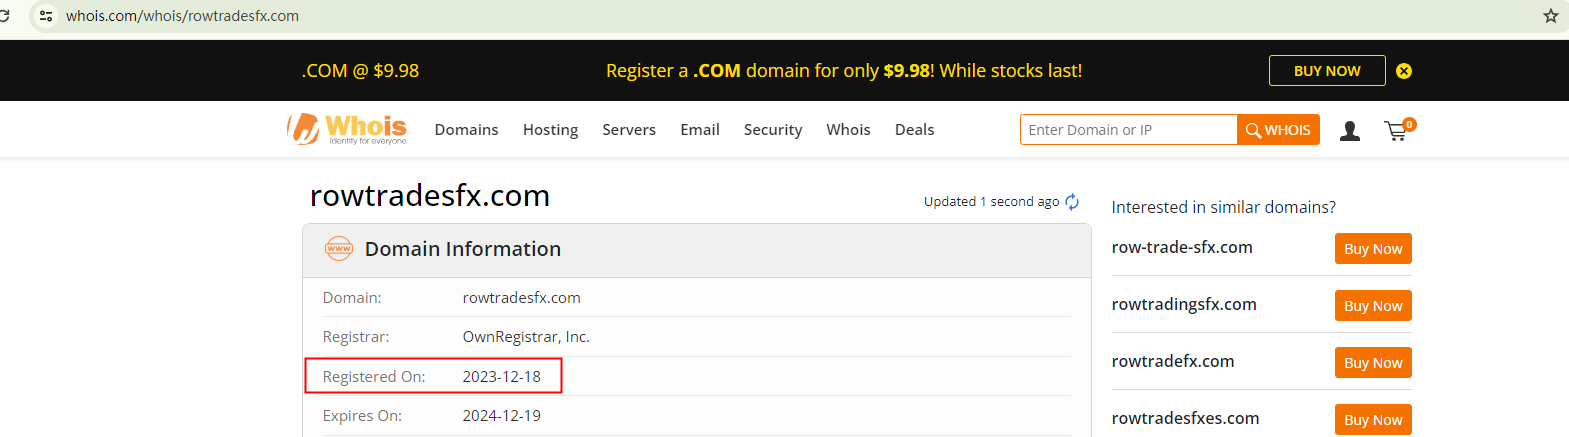
Task: Reload the page using browser reload icon
Action: 5,16
